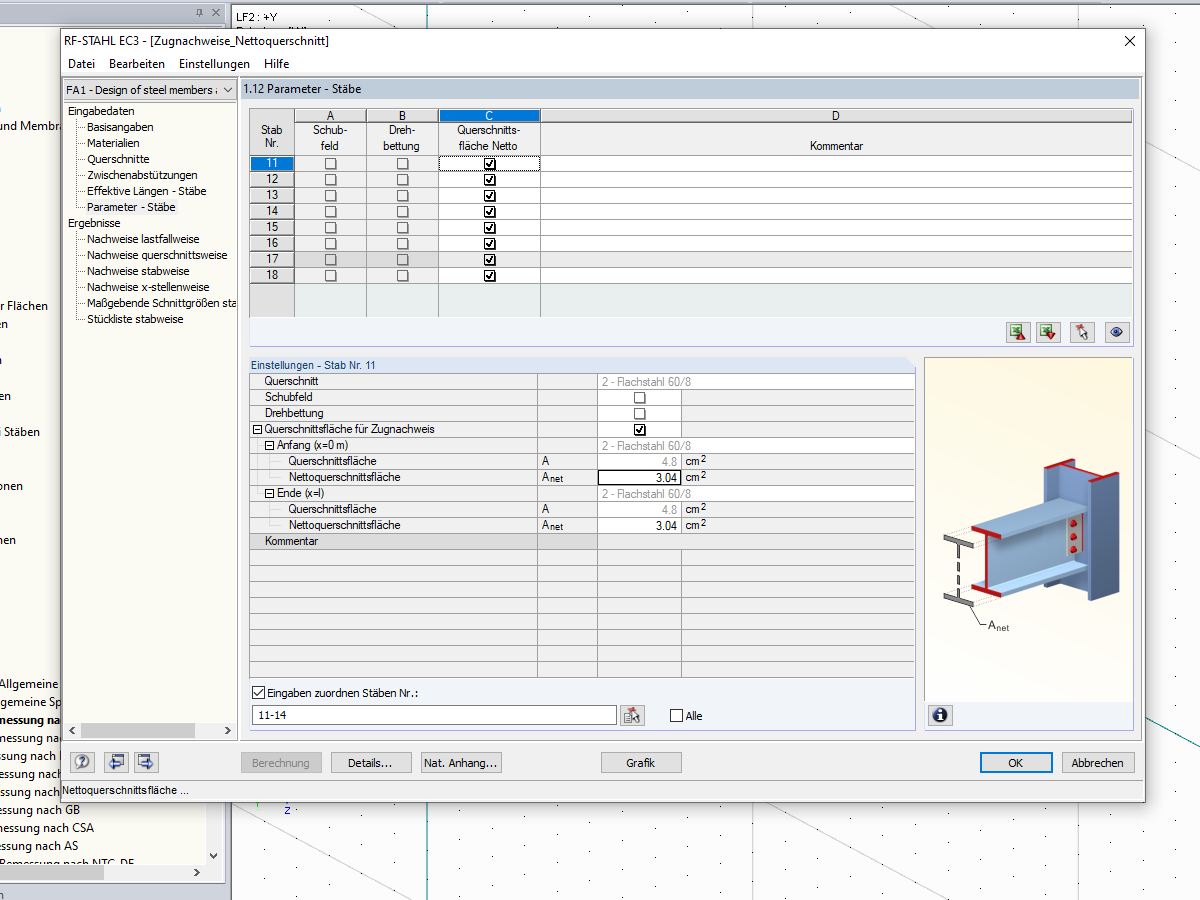
Task: Click the Anet value 3.04 at Anfang
Action: click(x=639, y=477)
